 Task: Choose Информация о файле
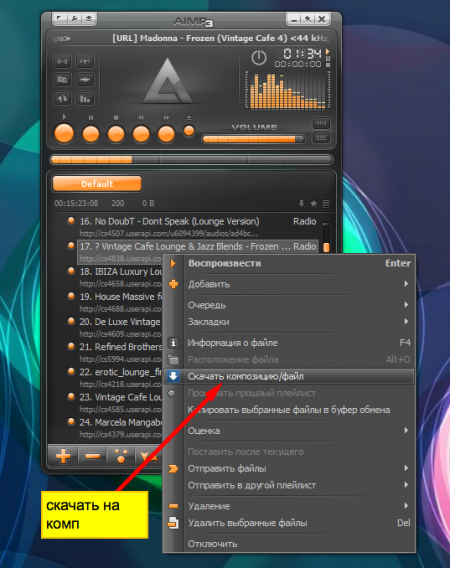click(289, 343)
